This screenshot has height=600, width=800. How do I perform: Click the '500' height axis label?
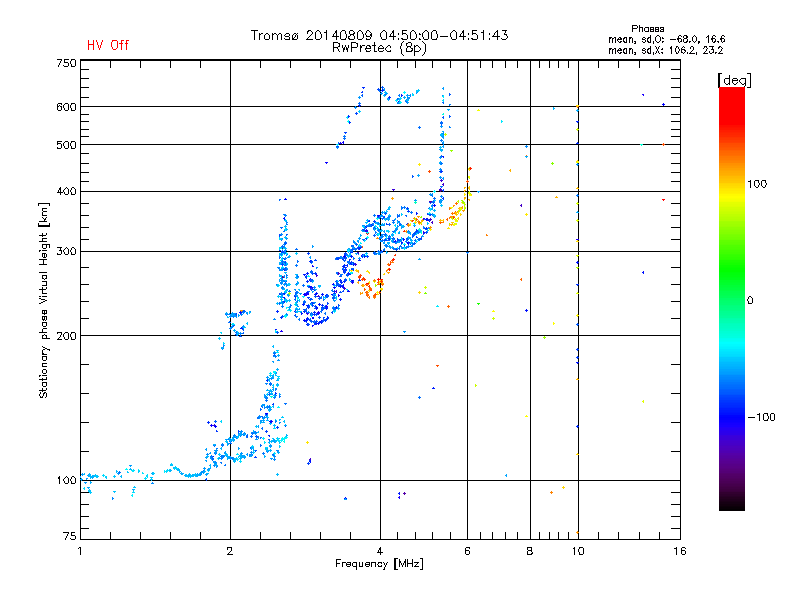coord(66,145)
